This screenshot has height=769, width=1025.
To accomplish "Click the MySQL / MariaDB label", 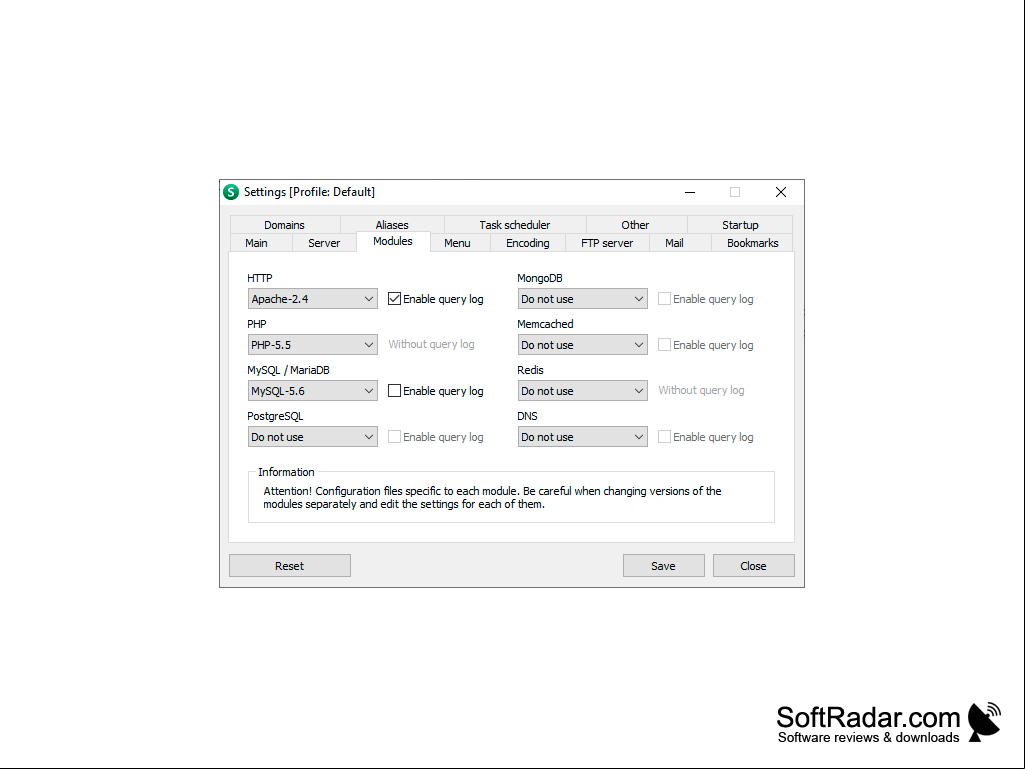I will coord(288,370).
